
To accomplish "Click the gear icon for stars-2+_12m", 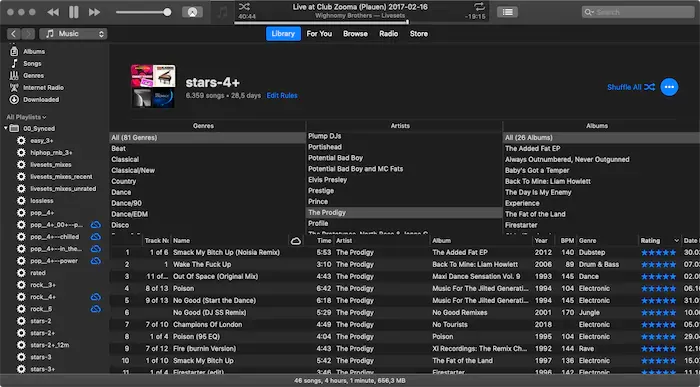I will [21, 345].
